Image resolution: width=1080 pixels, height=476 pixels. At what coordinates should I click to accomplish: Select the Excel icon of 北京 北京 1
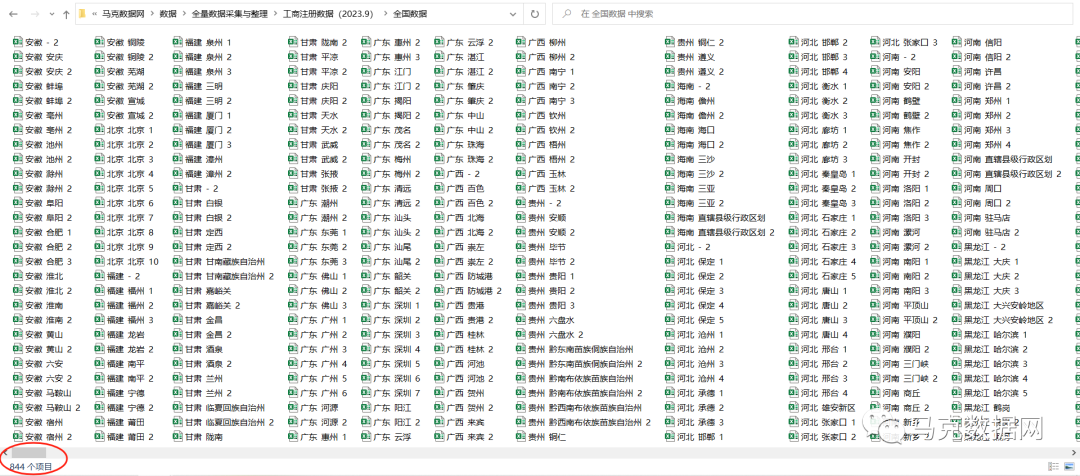[99, 130]
